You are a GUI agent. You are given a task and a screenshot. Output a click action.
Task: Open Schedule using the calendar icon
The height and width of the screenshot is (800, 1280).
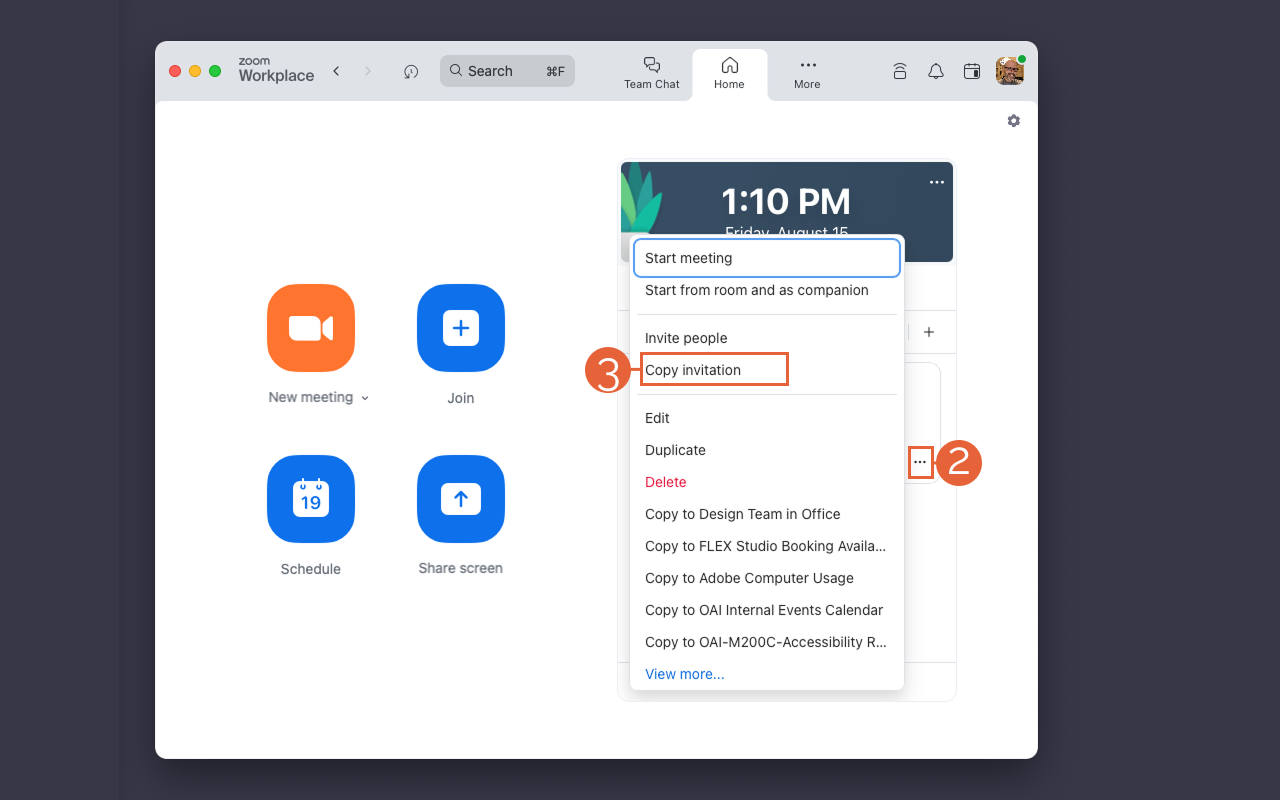(310, 499)
